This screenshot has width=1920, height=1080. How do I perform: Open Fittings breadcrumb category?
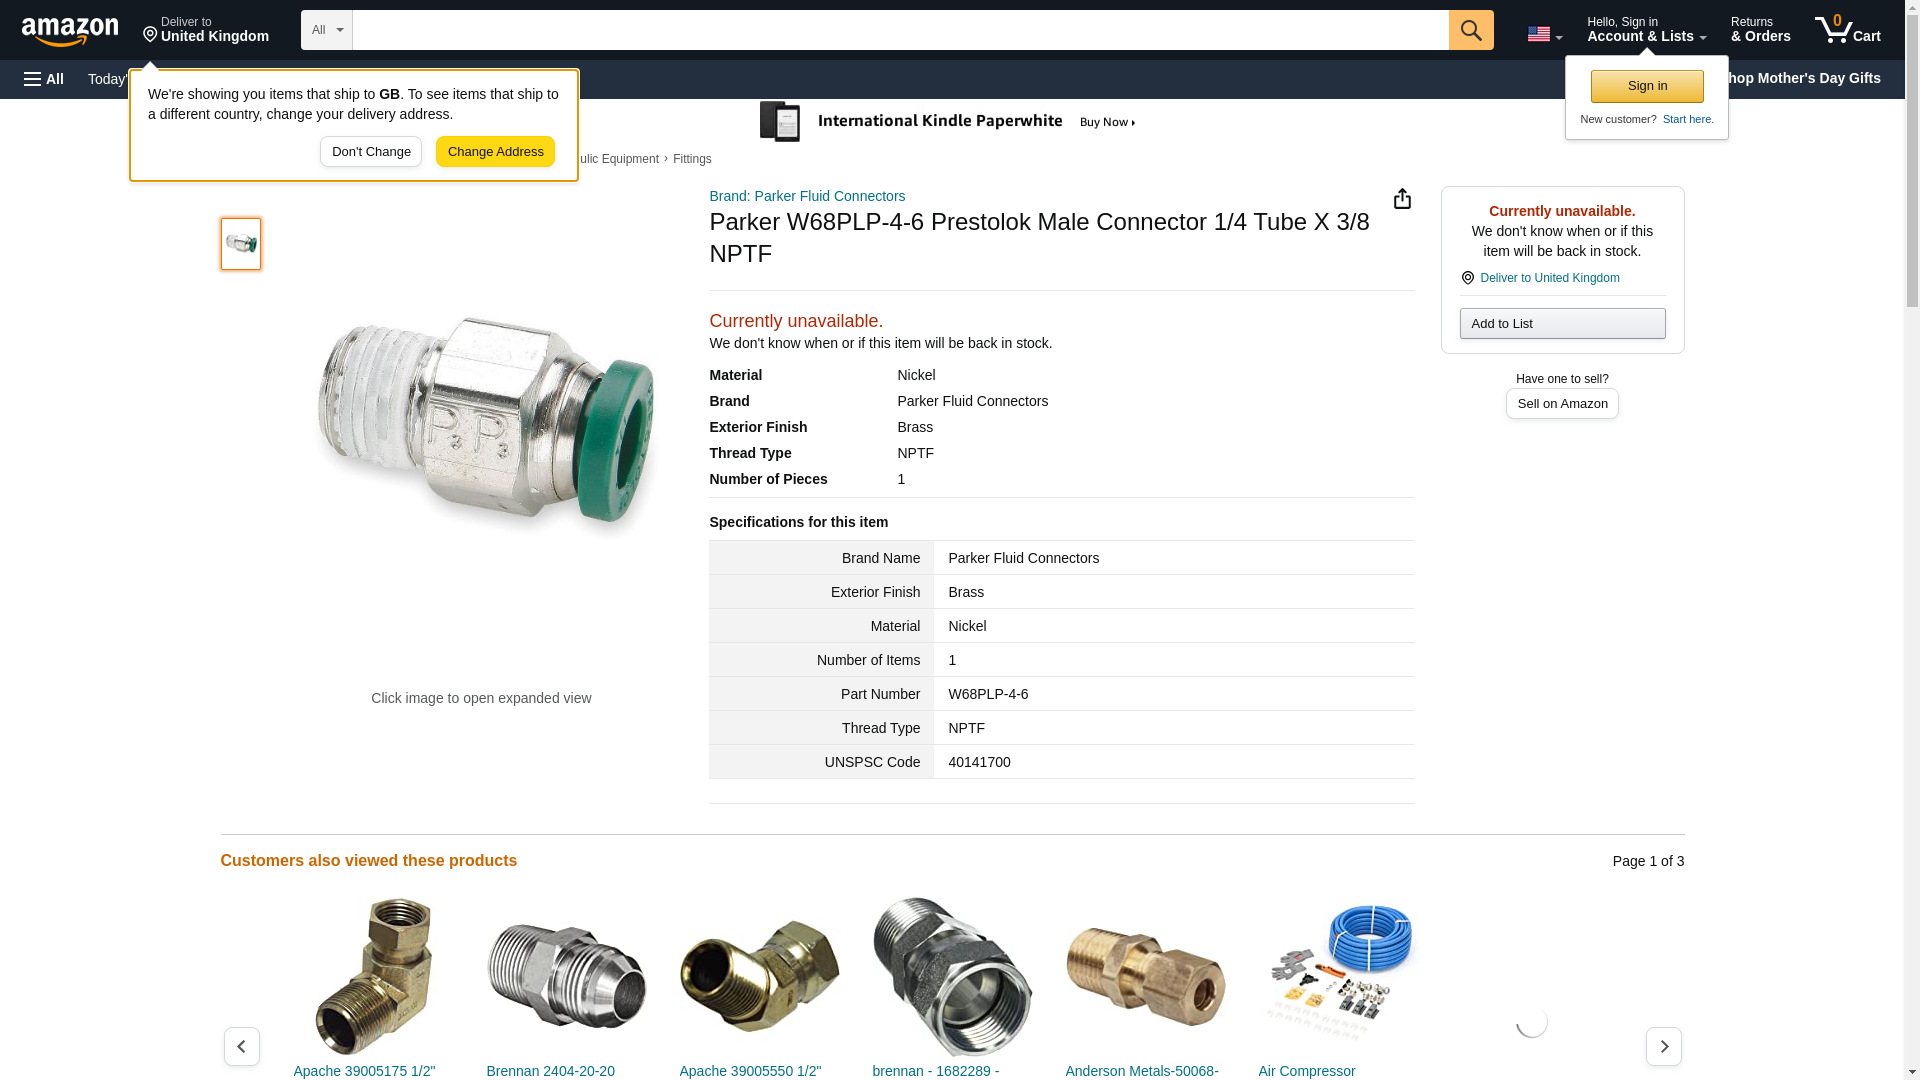tap(692, 159)
